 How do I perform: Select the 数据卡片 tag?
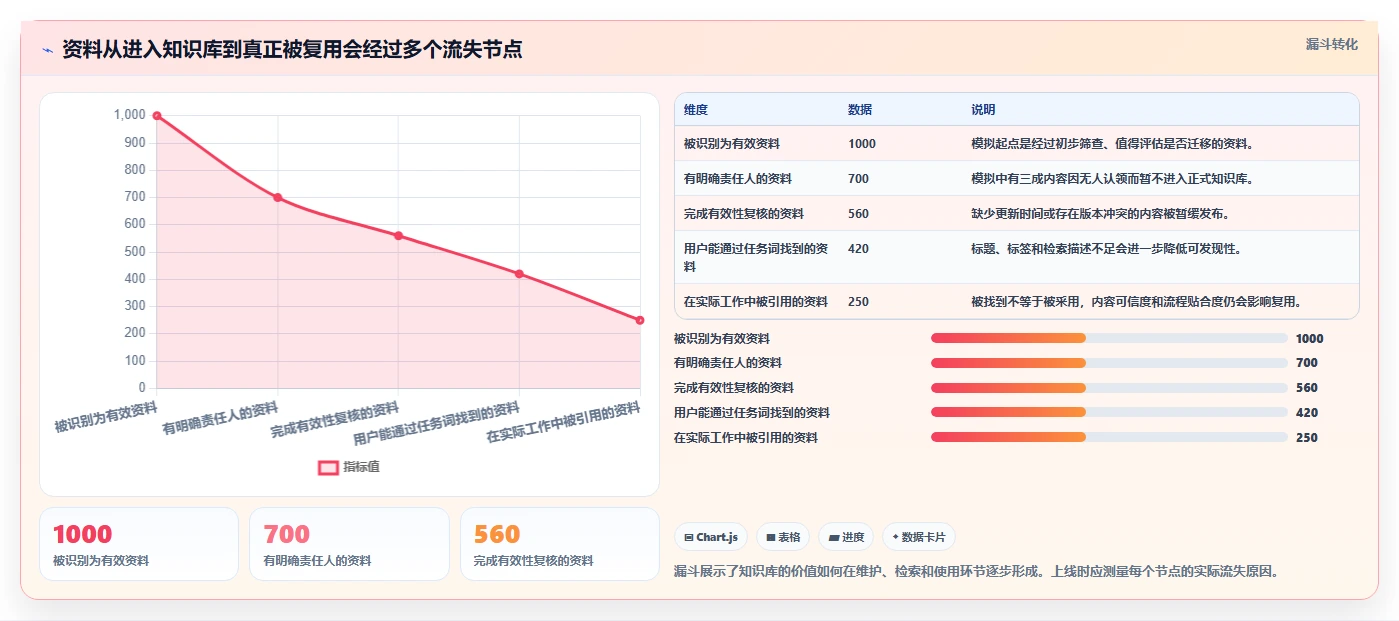click(x=918, y=537)
